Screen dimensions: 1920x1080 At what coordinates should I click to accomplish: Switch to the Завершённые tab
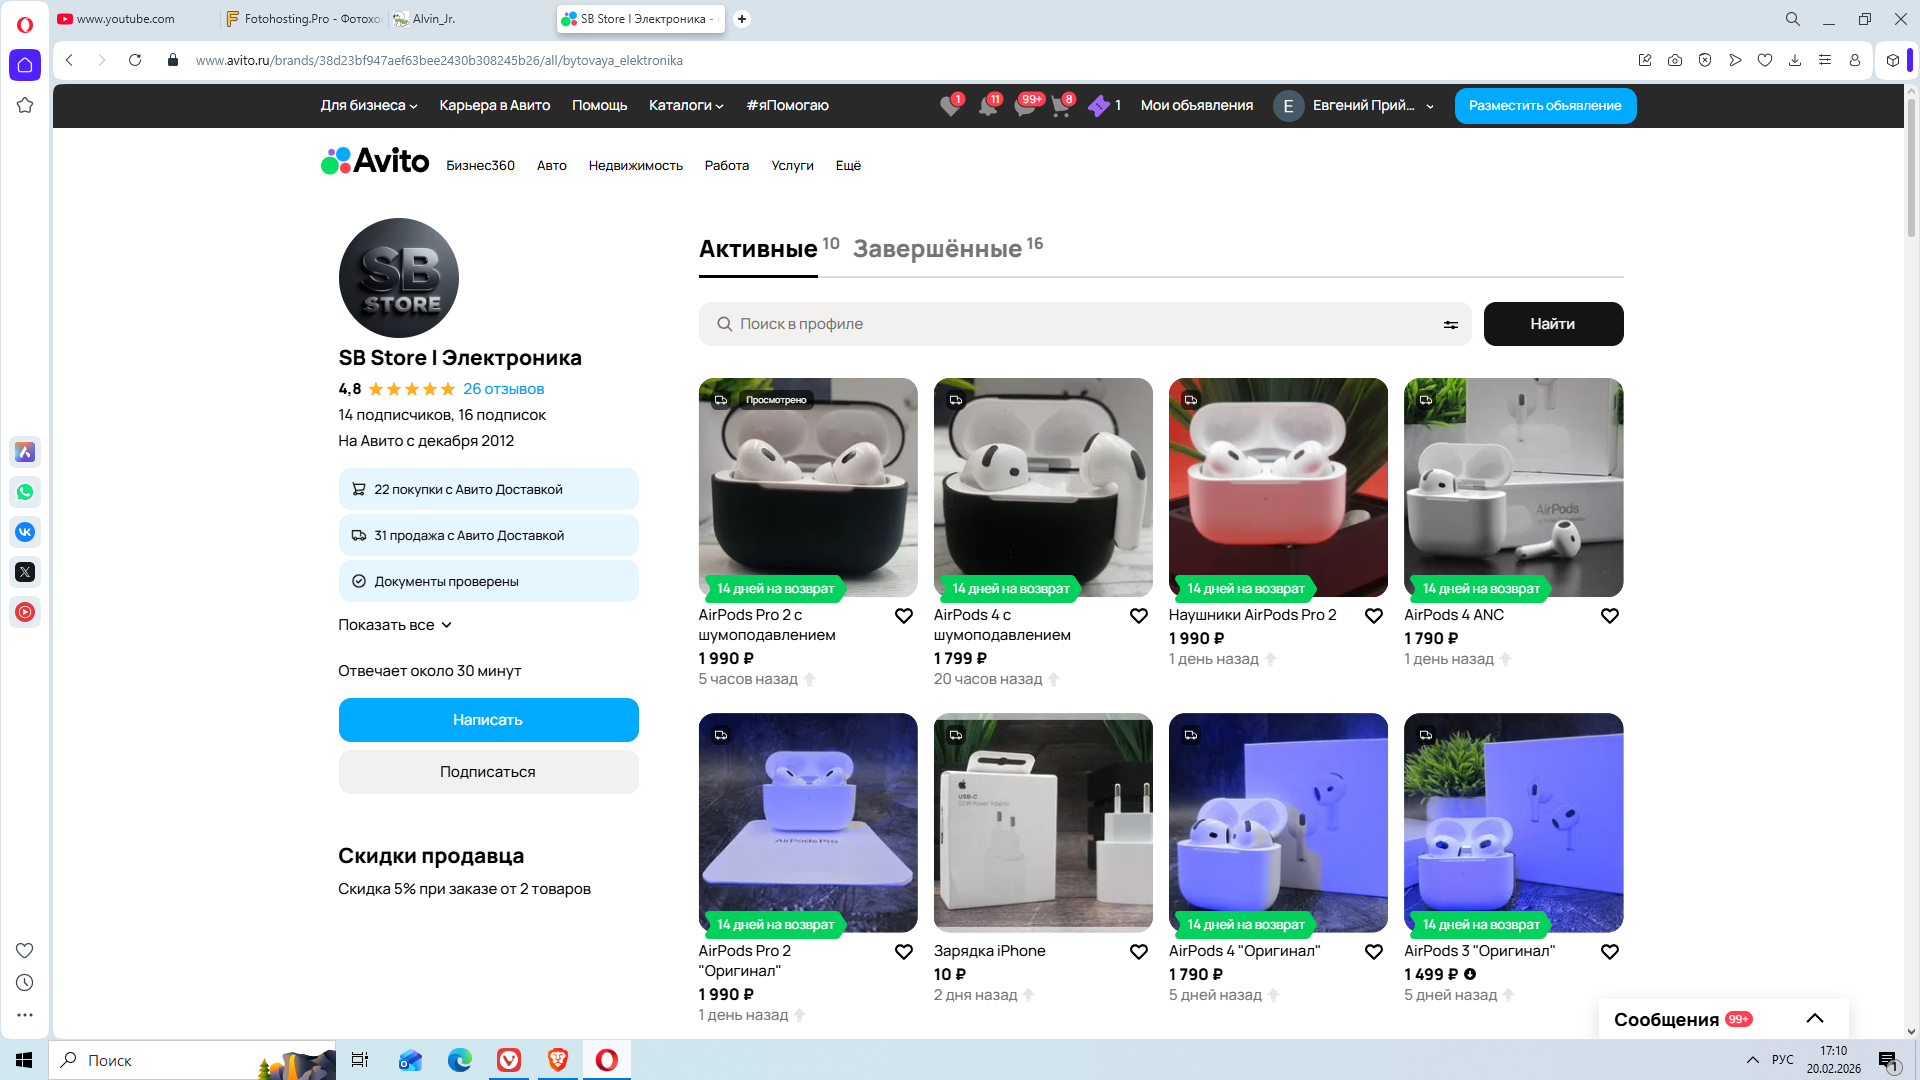tap(937, 249)
